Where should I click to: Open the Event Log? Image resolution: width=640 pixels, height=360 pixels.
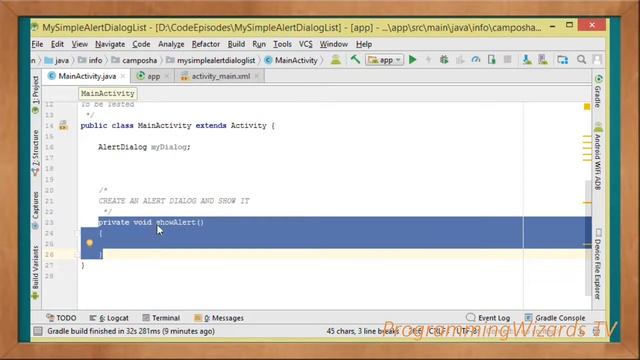(x=488, y=318)
